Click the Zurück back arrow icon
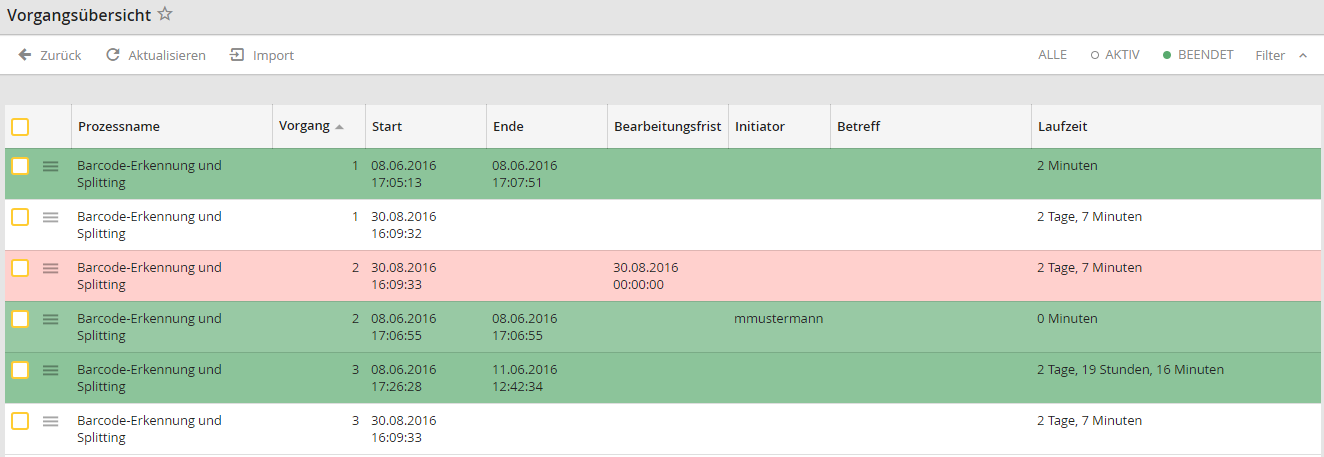 click(25, 55)
